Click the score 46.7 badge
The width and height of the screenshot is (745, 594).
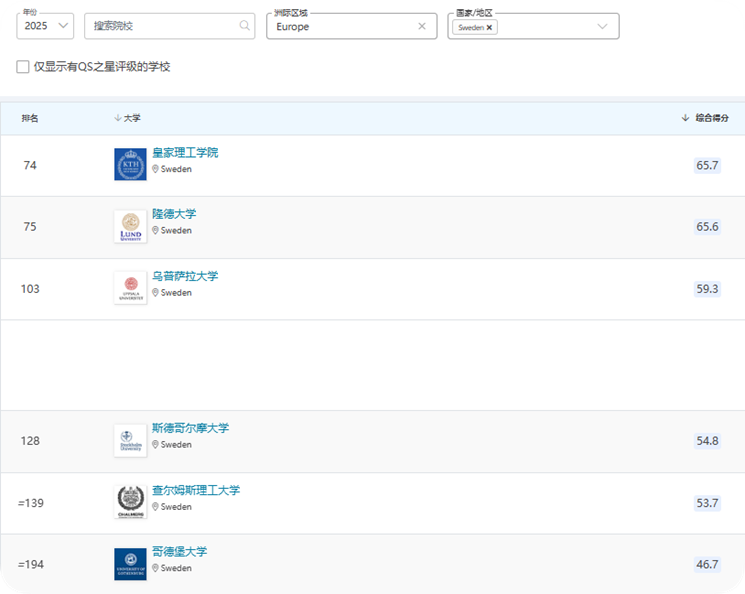[707, 565]
